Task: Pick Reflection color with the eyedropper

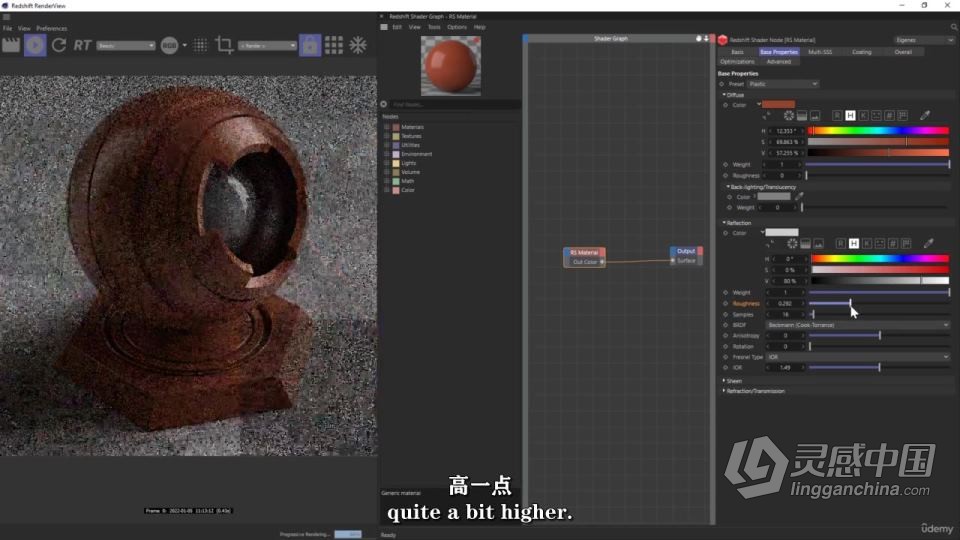Action: coord(929,243)
